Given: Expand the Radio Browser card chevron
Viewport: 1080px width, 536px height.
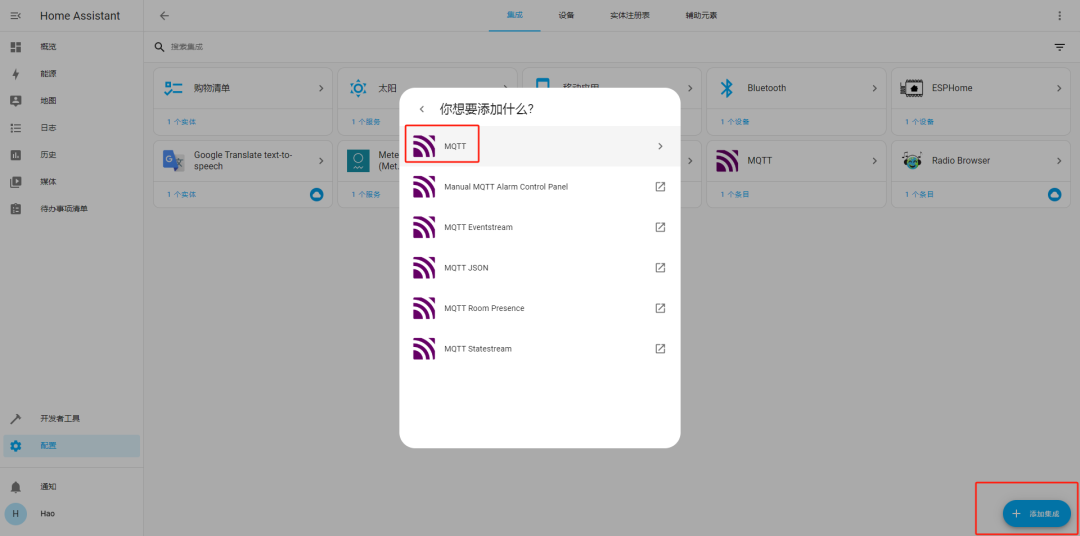Looking at the screenshot, I should 1059,161.
